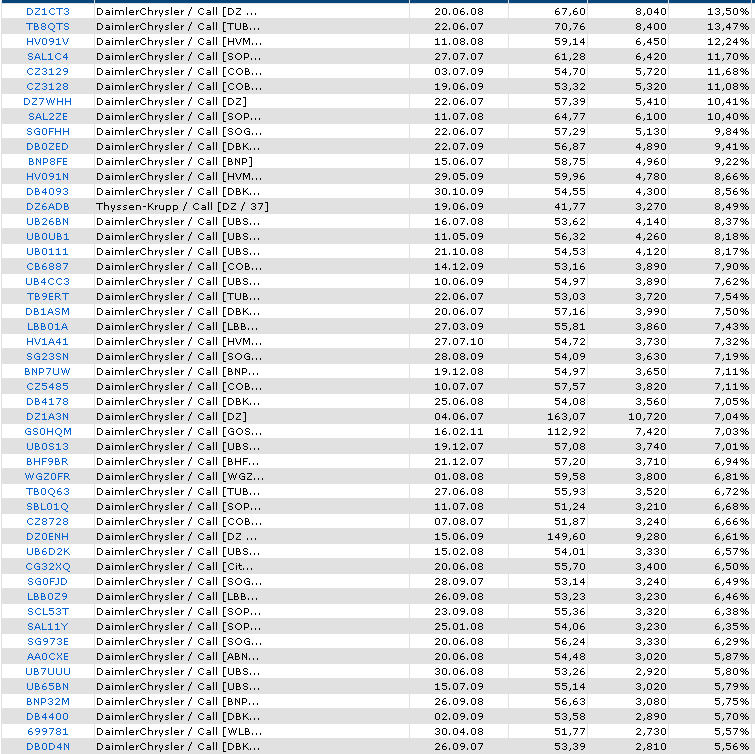The image size is (755, 754).
Task: Open the SG0FHH link
Action: 48,131
